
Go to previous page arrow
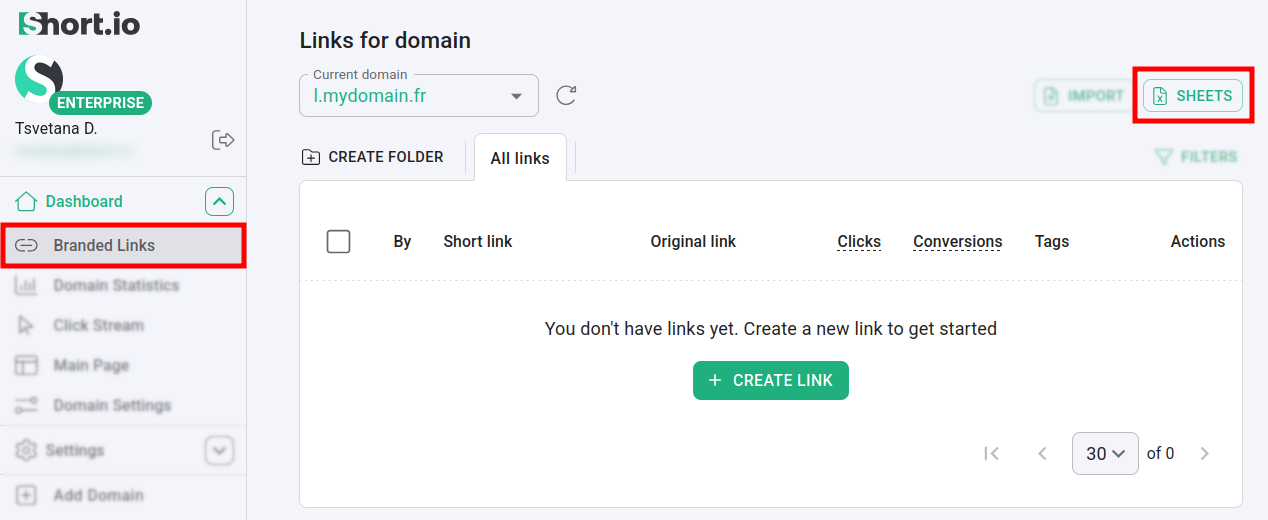coord(1042,454)
